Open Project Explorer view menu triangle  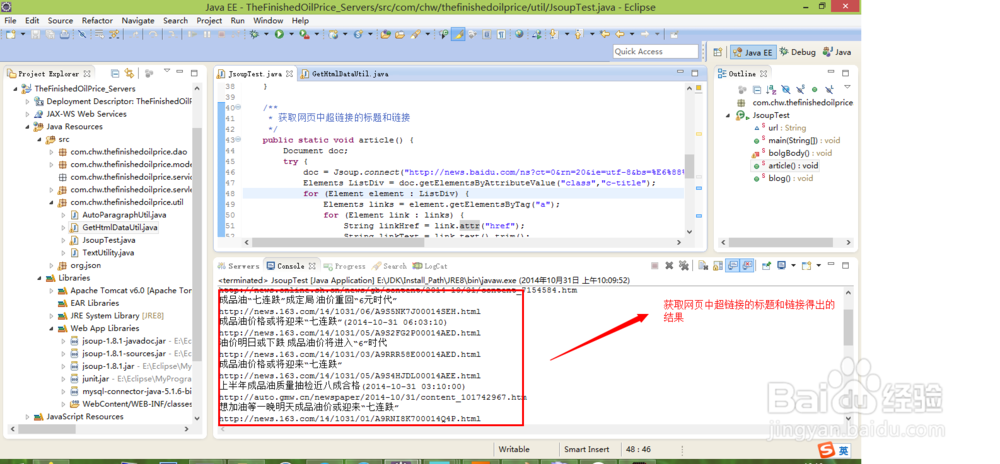pyautogui.click(x=167, y=70)
